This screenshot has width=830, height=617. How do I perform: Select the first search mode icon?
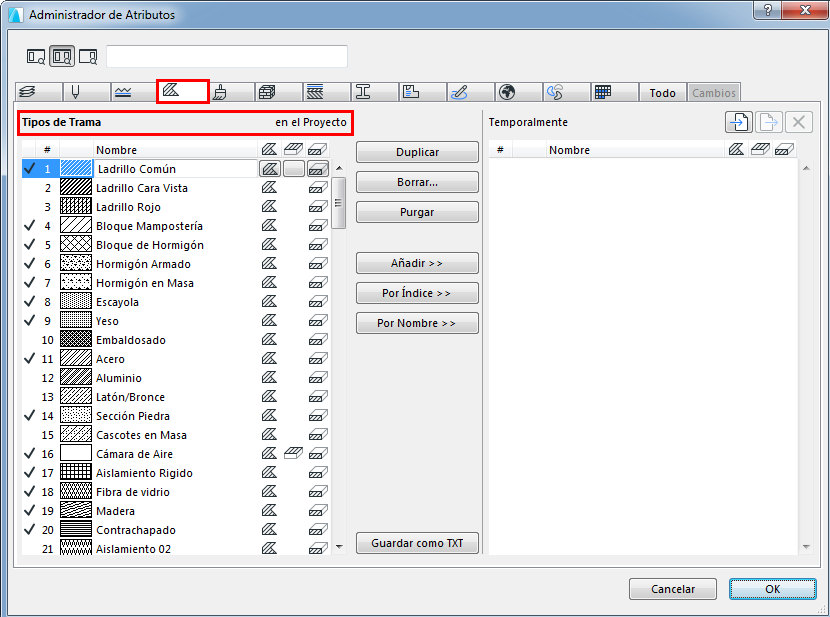coord(36,56)
